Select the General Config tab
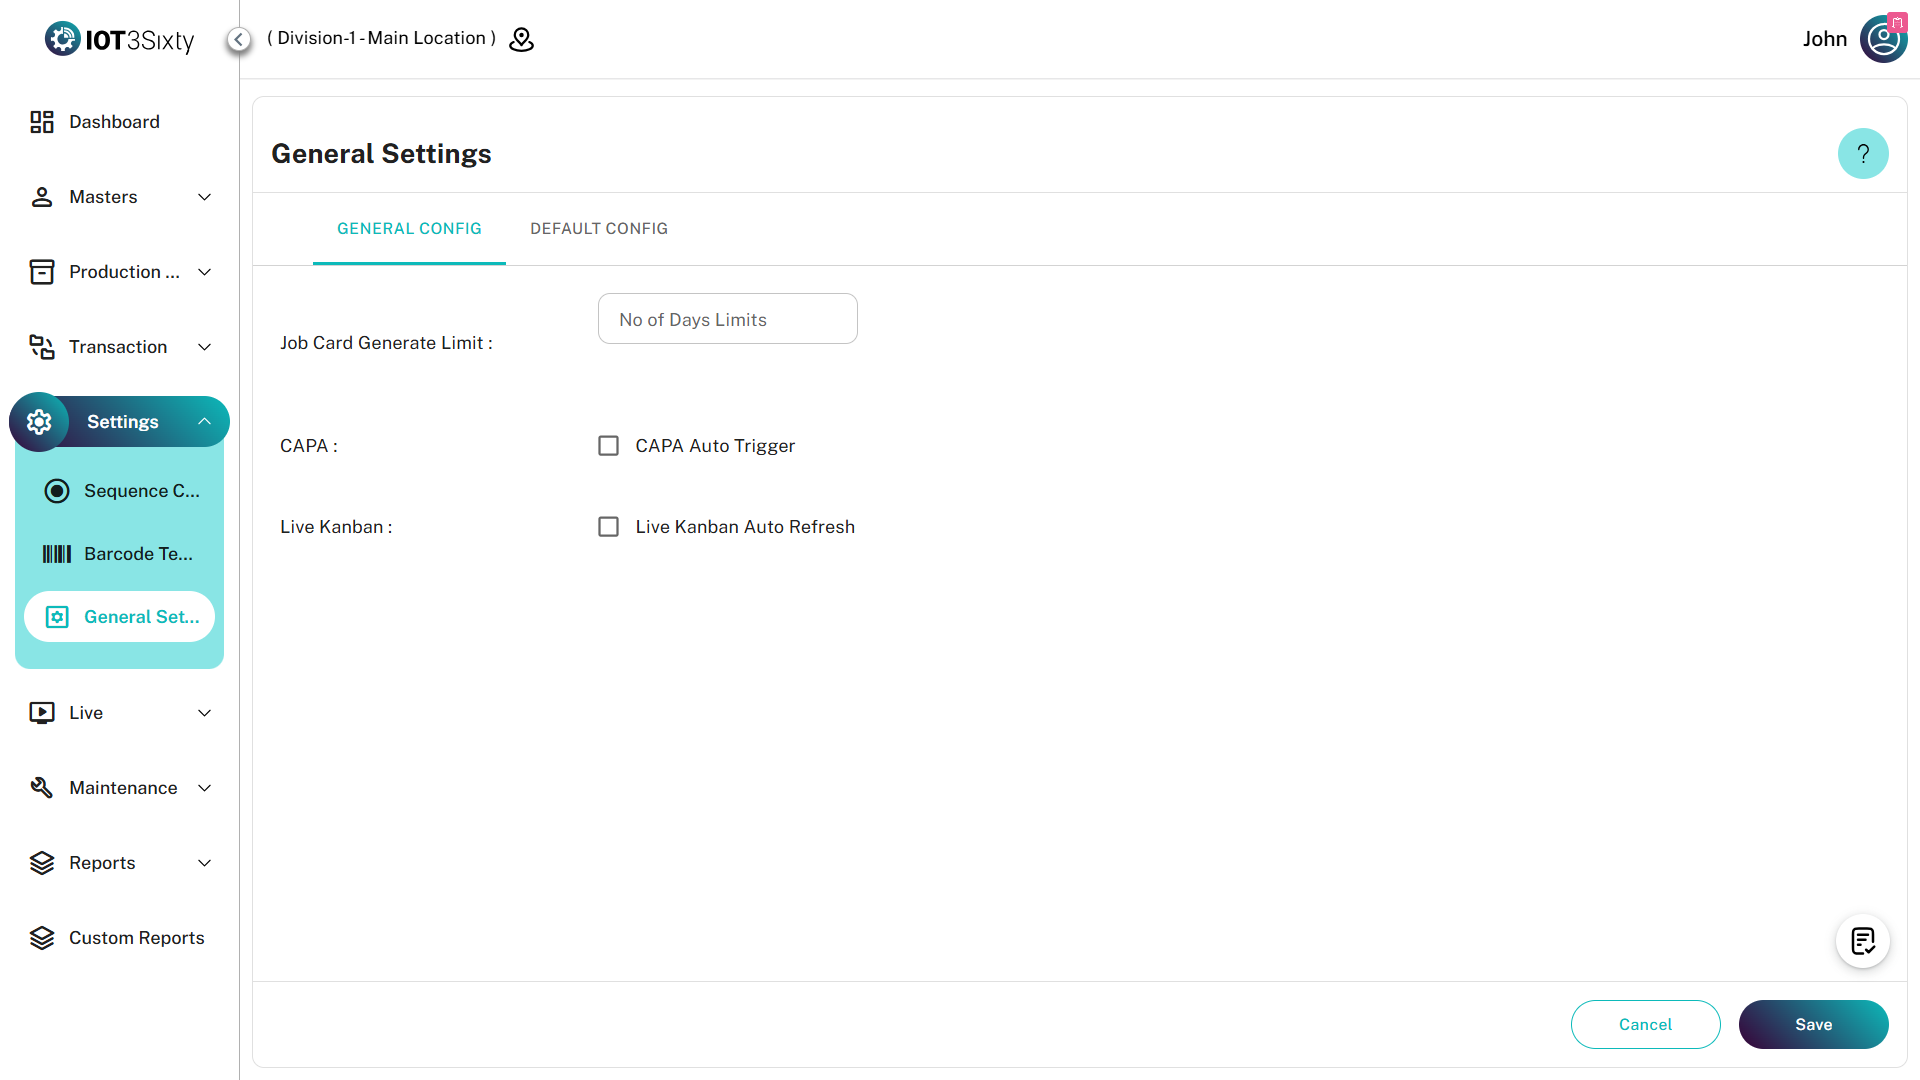Screen dimensions: 1920x1080 click(409, 229)
